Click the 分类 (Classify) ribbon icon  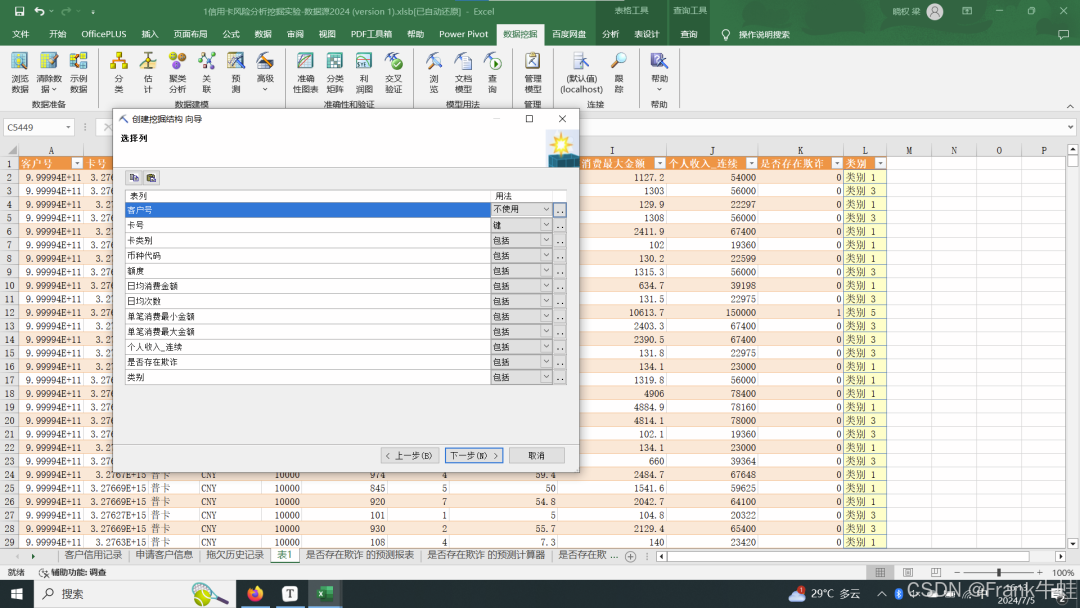pyautogui.click(x=119, y=70)
